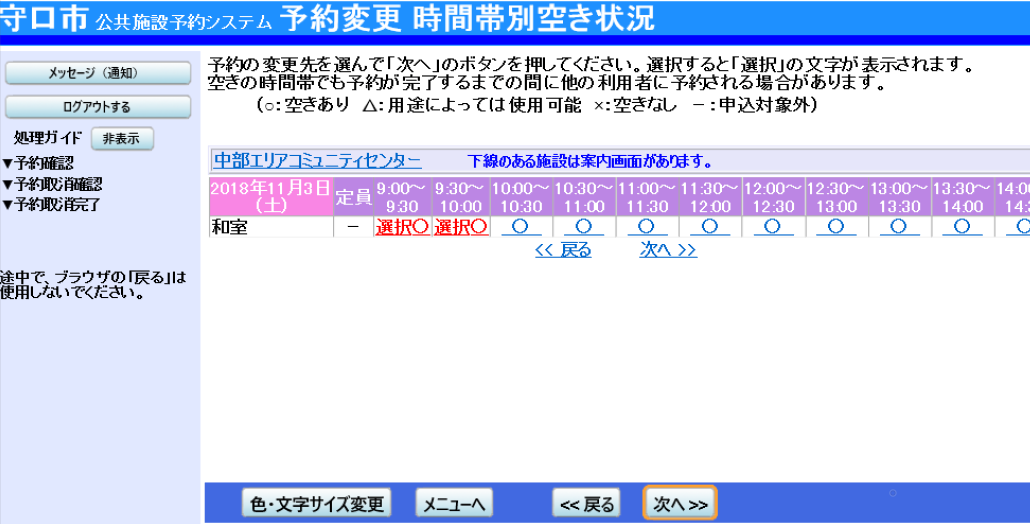Click the highlighted 次へ >> button
Viewport: 1030px width, 524px height.
[680, 504]
